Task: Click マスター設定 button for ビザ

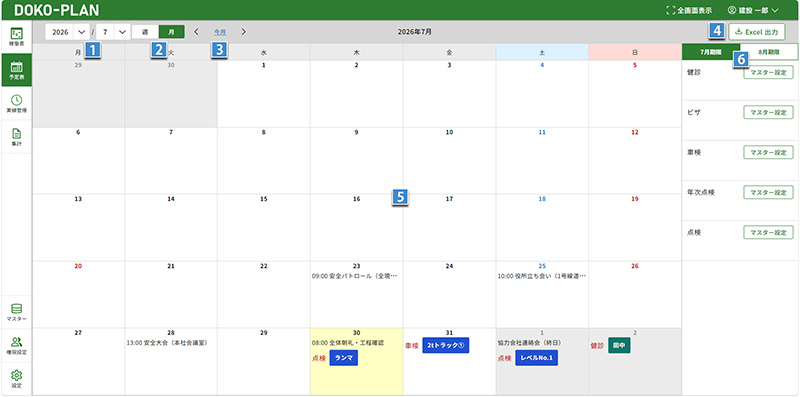Action: (x=768, y=112)
